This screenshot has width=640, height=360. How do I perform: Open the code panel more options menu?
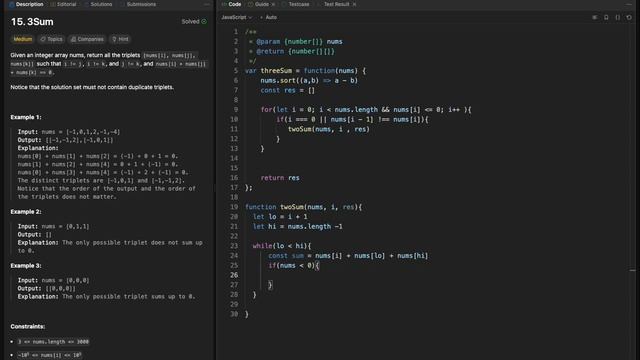click(x=629, y=4)
